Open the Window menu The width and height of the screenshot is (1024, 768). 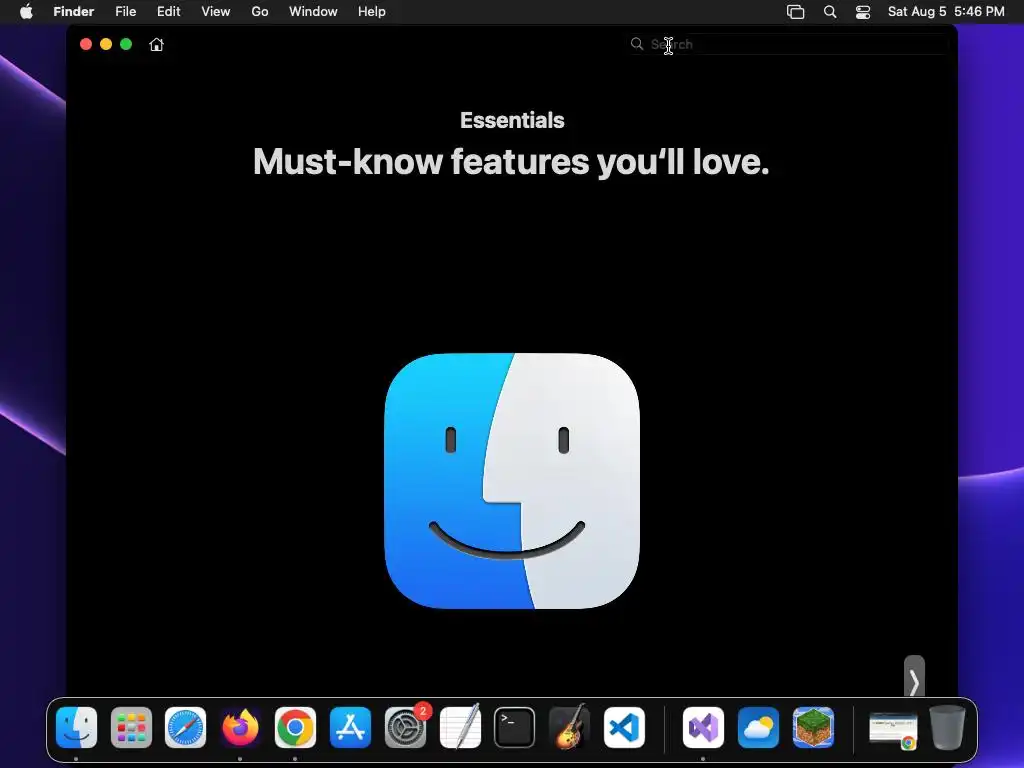pos(313,11)
